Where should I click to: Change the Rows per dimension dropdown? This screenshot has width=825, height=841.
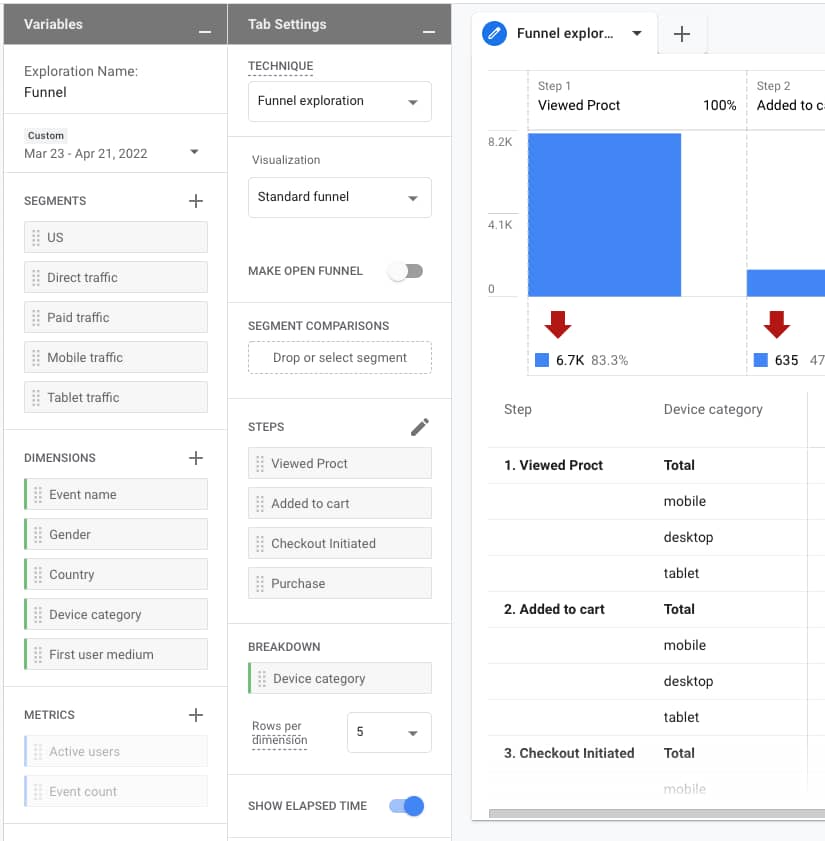click(389, 732)
